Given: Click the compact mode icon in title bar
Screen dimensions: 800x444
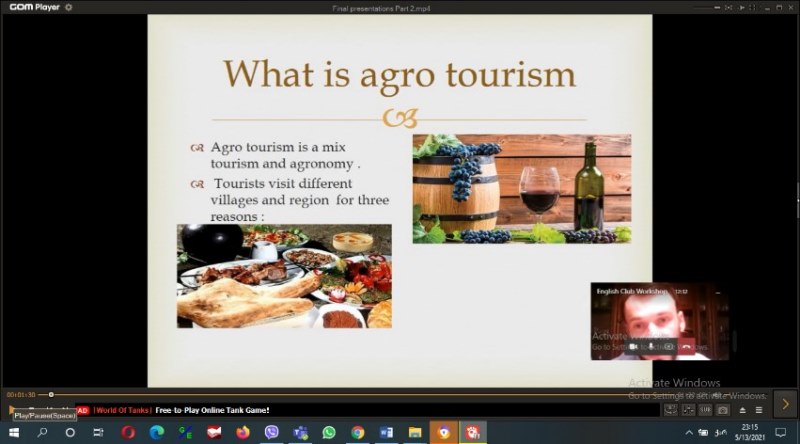Looking at the screenshot, I should click(729, 8).
